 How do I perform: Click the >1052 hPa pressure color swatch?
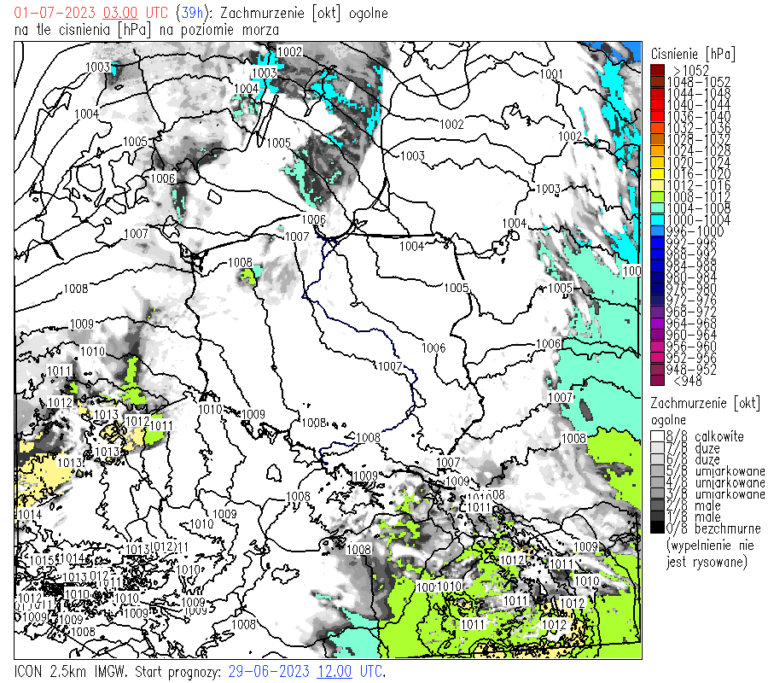coord(656,70)
